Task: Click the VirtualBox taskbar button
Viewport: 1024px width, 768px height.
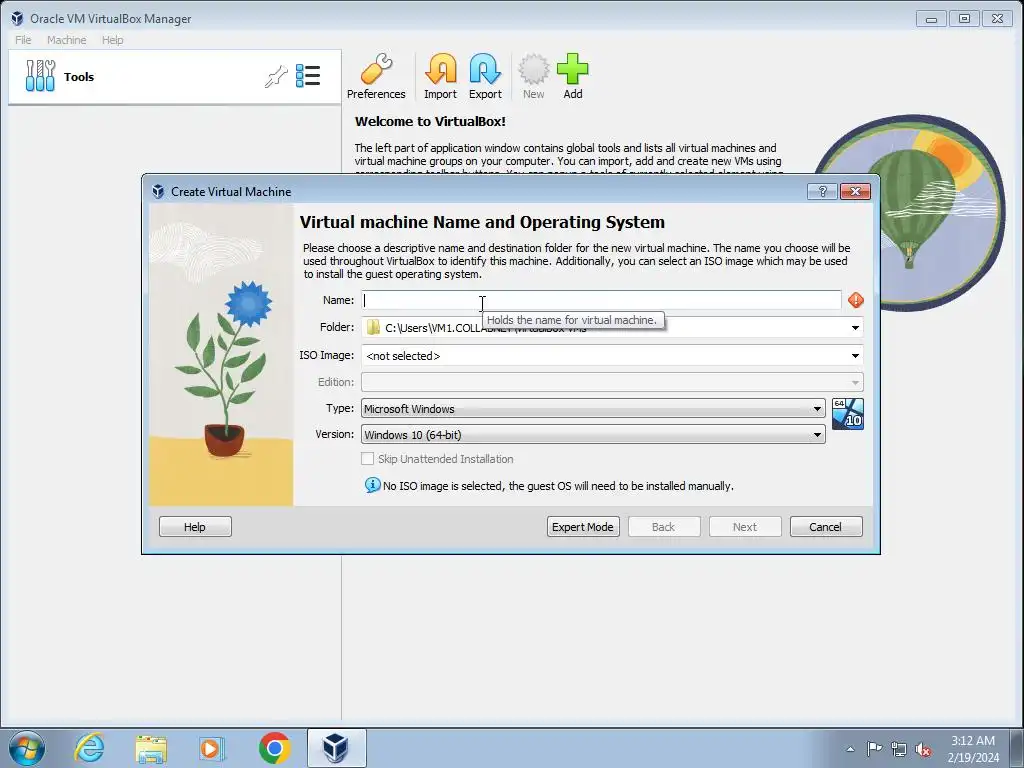Action: tap(336, 748)
